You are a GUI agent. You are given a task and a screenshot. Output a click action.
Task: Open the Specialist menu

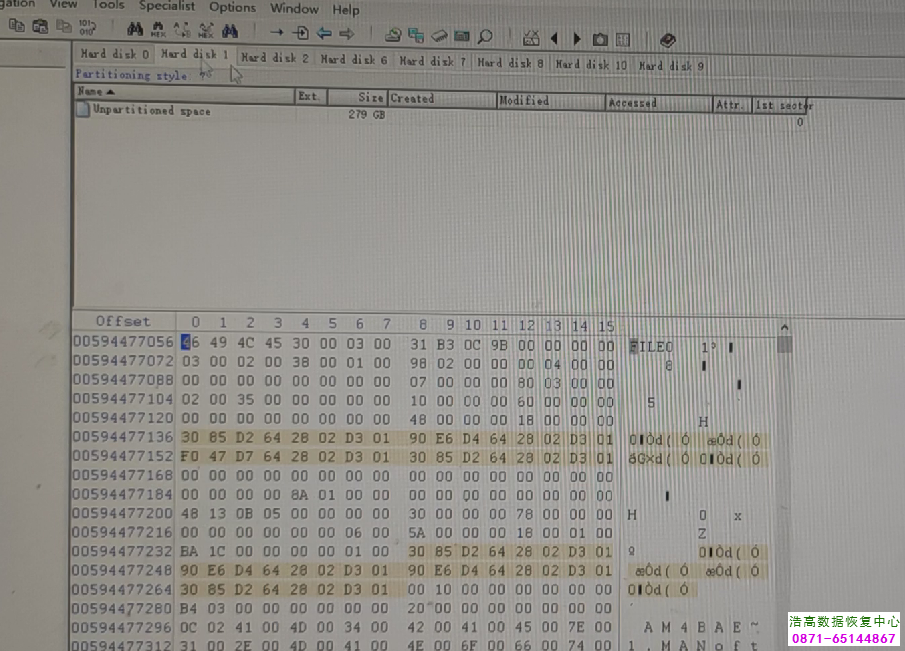point(167,6)
